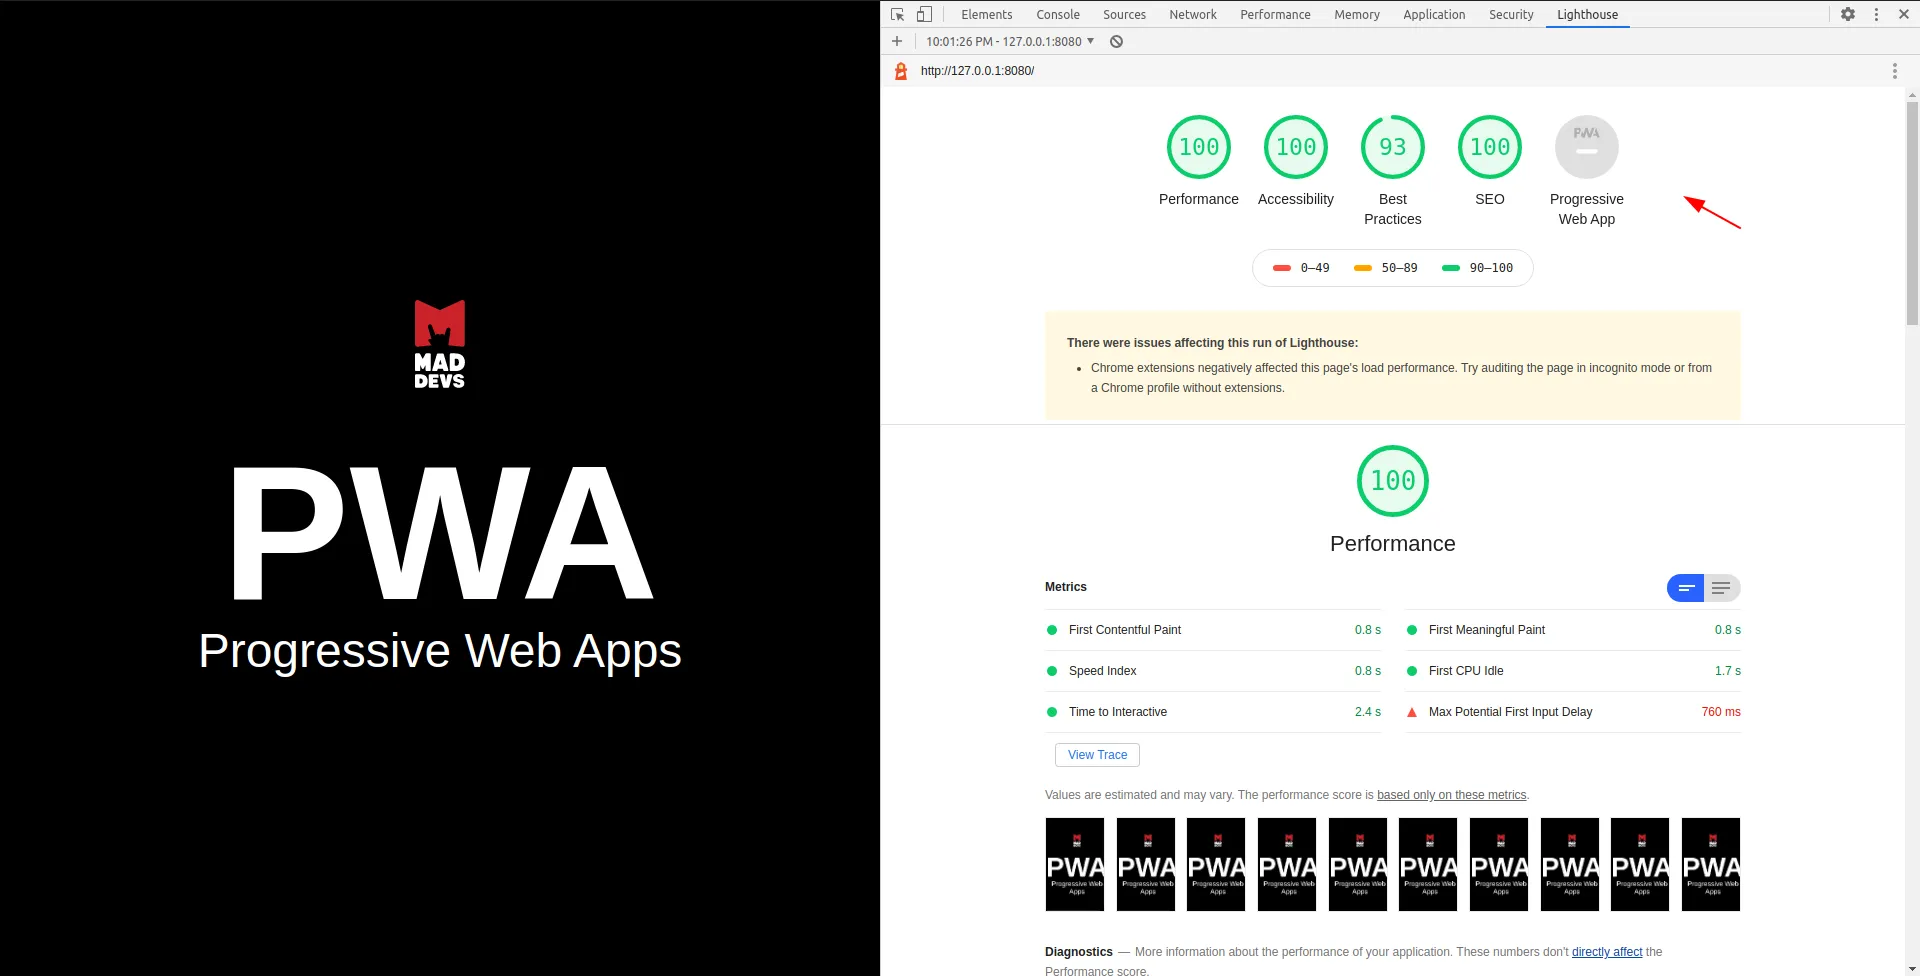Open the Memory tab
Image resolution: width=1920 pixels, height=976 pixels.
coord(1357,14)
